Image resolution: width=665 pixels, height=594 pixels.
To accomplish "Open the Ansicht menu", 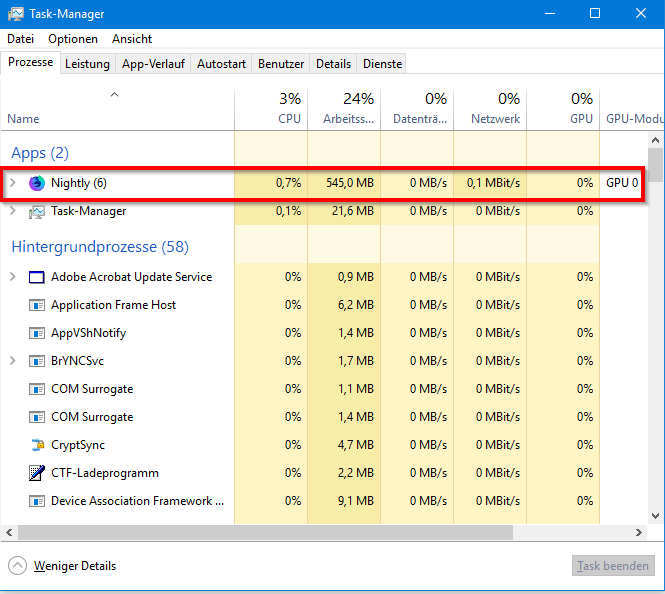I will [x=132, y=39].
